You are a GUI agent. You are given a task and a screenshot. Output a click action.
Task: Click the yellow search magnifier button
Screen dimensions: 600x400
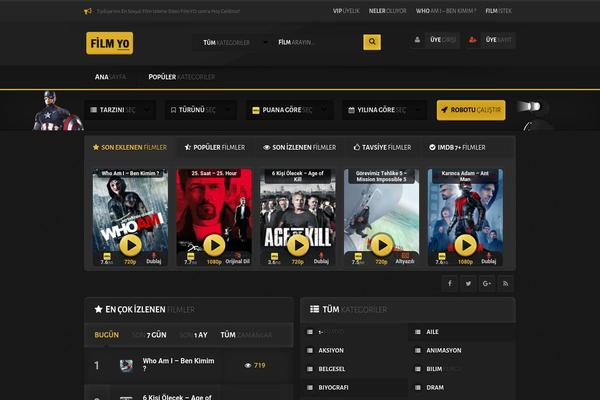[372, 42]
